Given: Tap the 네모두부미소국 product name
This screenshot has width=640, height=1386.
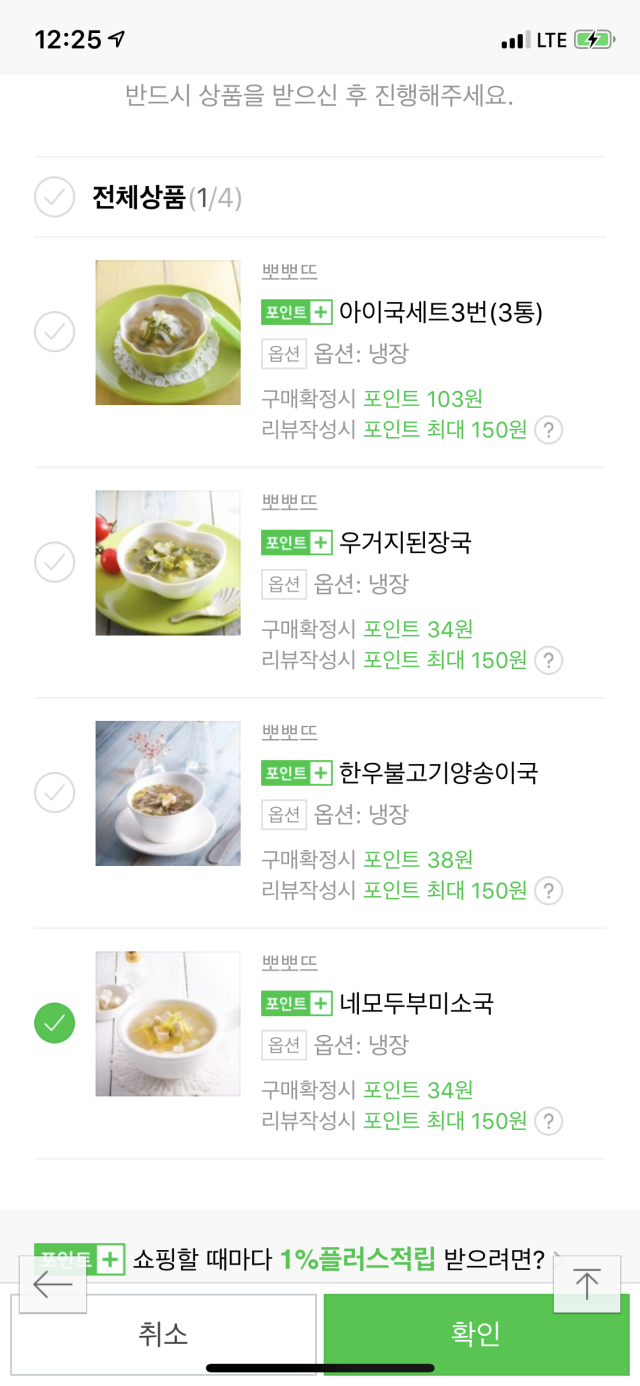Looking at the screenshot, I should (416, 1003).
